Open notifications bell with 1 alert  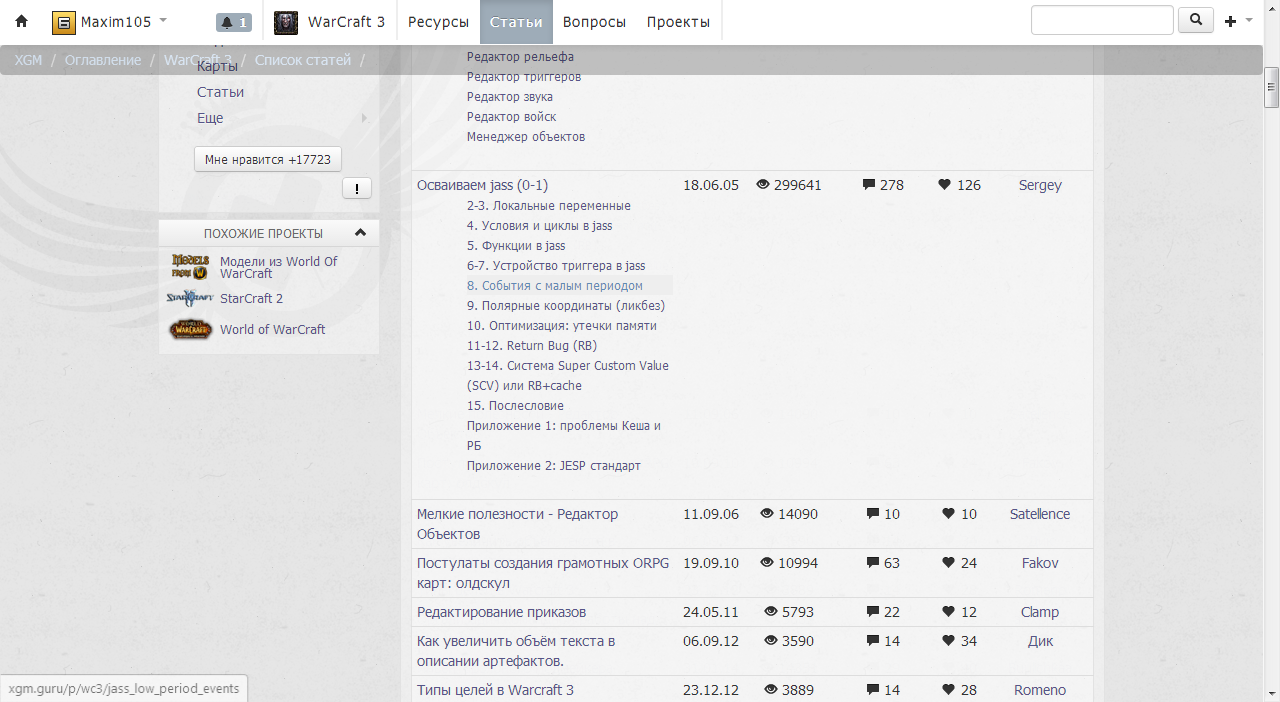tap(234, 22)
